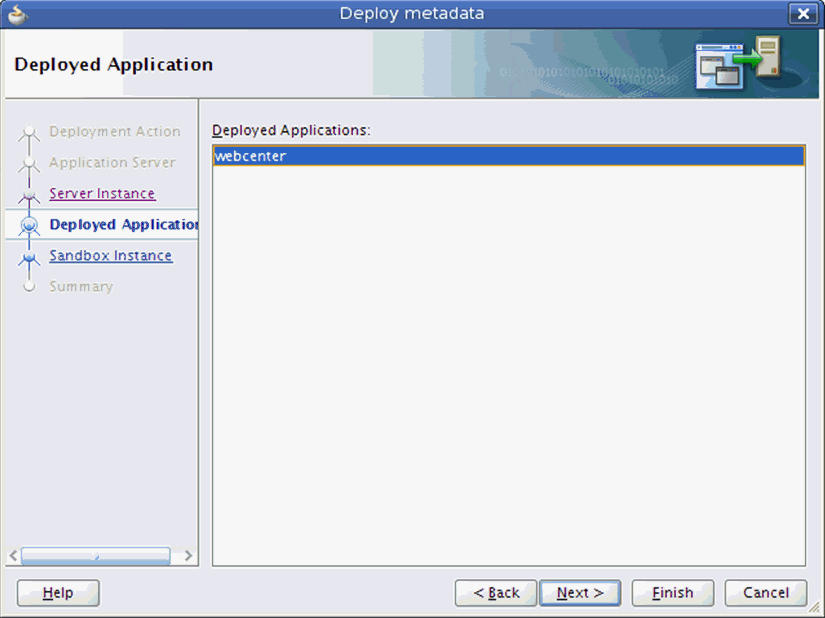Select webcenter in Deployed Applications list
Screen dimensions: 825x618
pyautogui.click(x=509, y=156)
